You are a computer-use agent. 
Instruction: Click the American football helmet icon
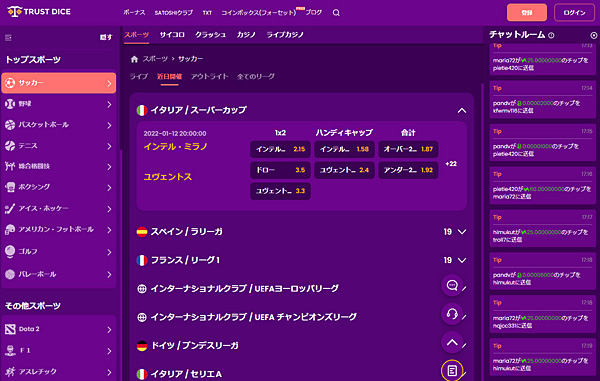10,229
